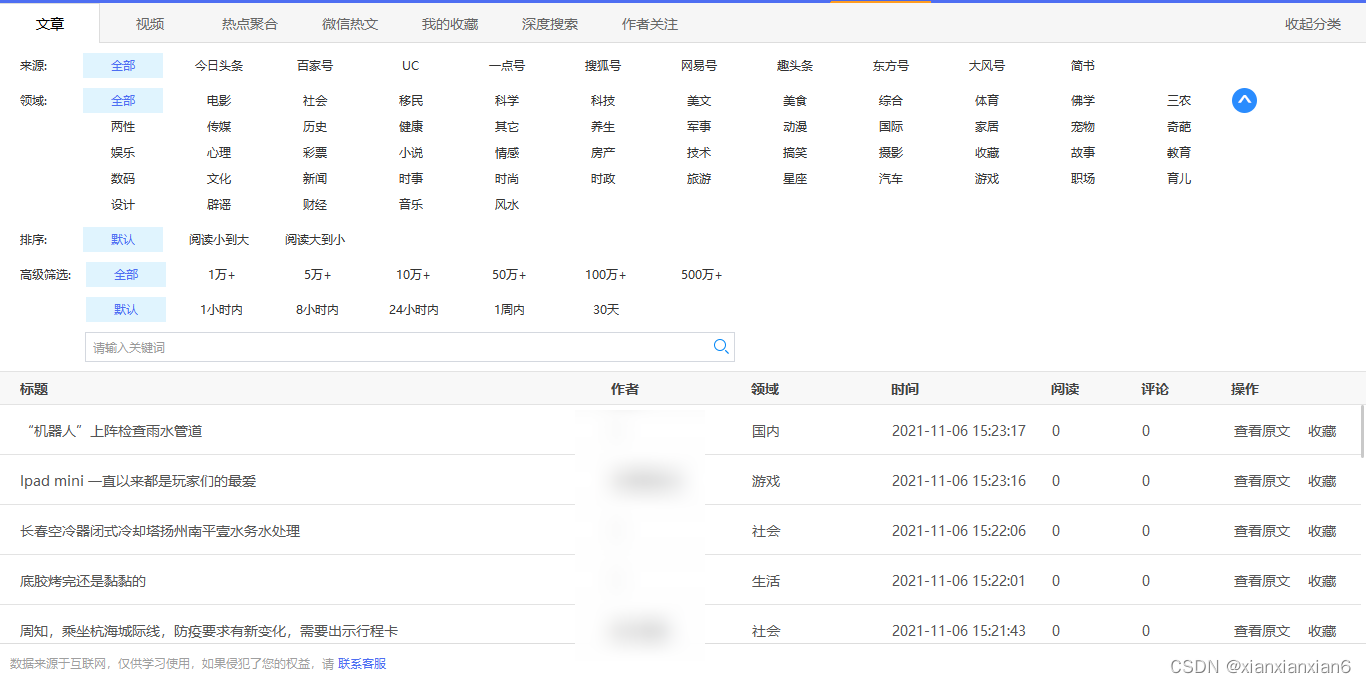Go to the 微信热文 tab
The image size is (1366, 683).
350,24
